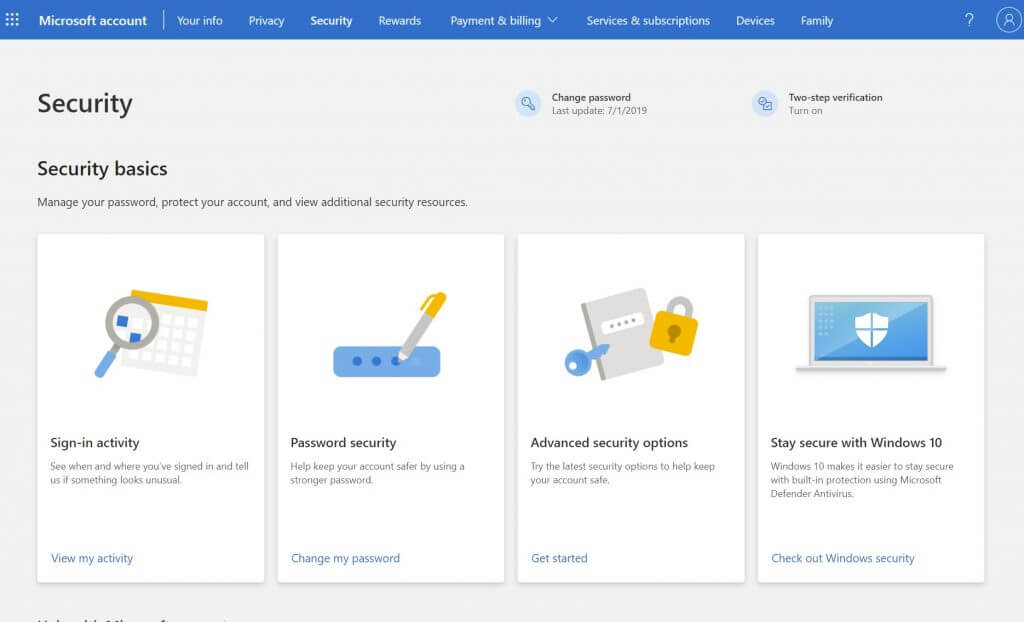
Task: Click the 'See when and where you've signed in' text
Action: pyautogui.click(x=149, y=473)
